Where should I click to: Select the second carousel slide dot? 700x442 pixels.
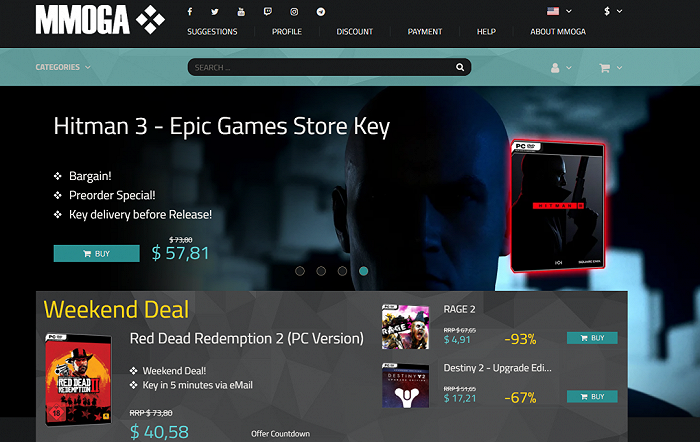321,271
